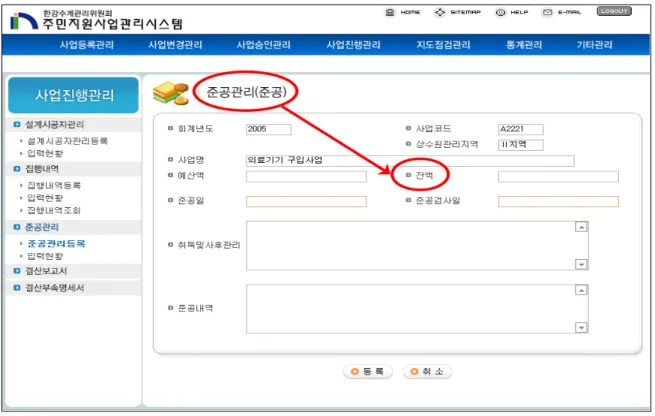Image resolution: width=655 pixels, height=416 pixels.
Task: Click the 준공내역 scrollbar up arrow
Action: click(581, 290)
